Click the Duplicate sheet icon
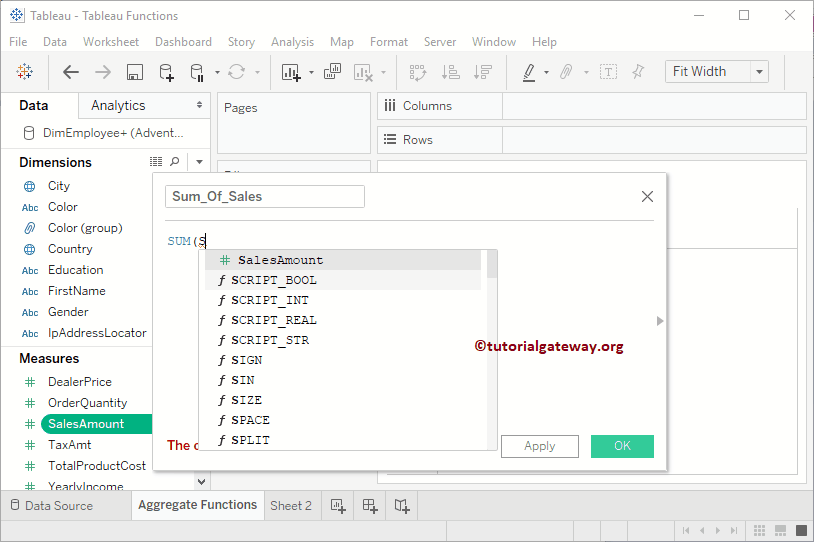The height and width of the screenshot is (542, 814). coord(332,72)
